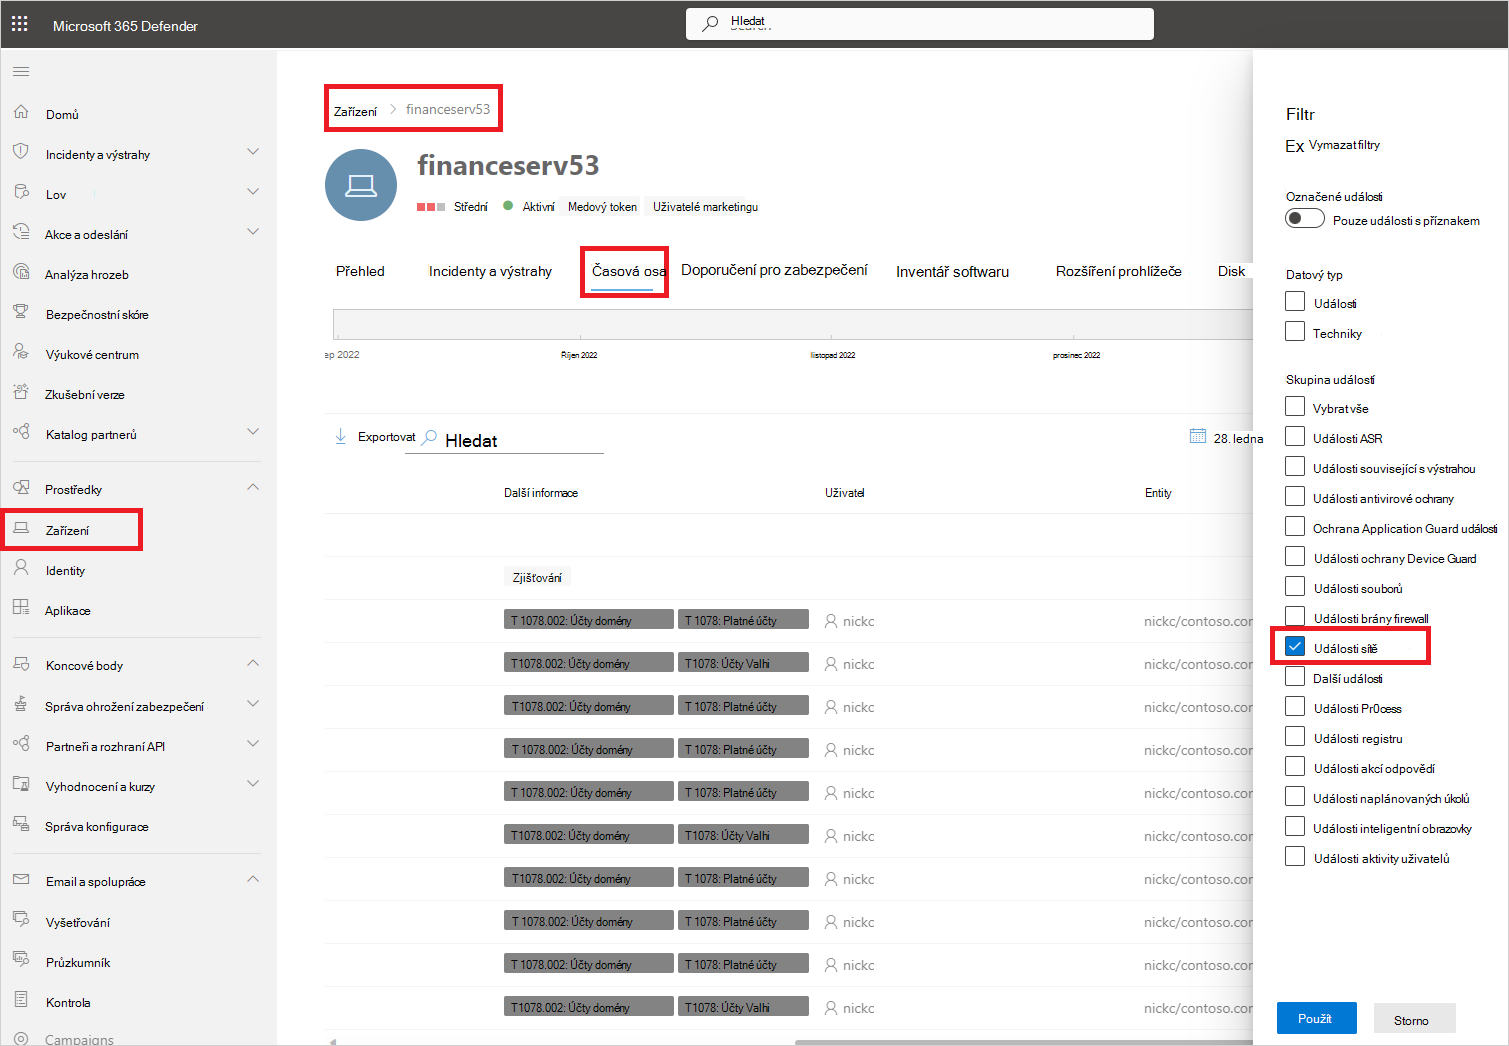Click the Lov hunting icon
The height and width of the screenshot is (1046, 1509).
pos(21,192)
